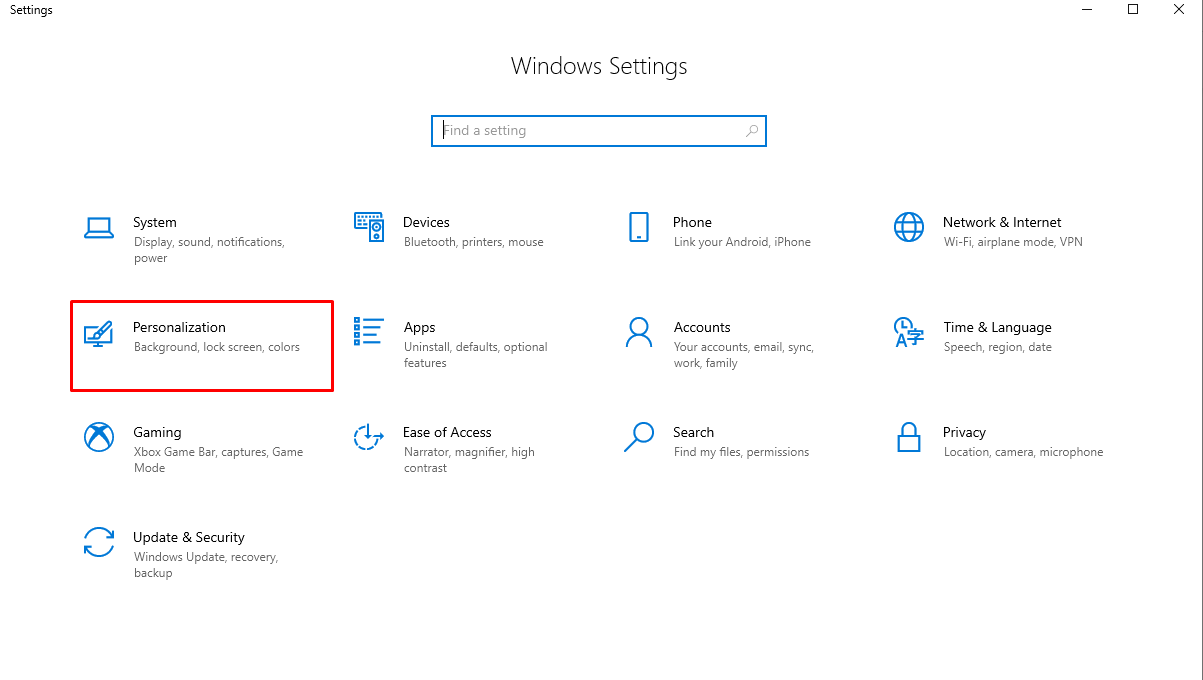
Task: Go to Devices settings title
Action: [426, 222]
